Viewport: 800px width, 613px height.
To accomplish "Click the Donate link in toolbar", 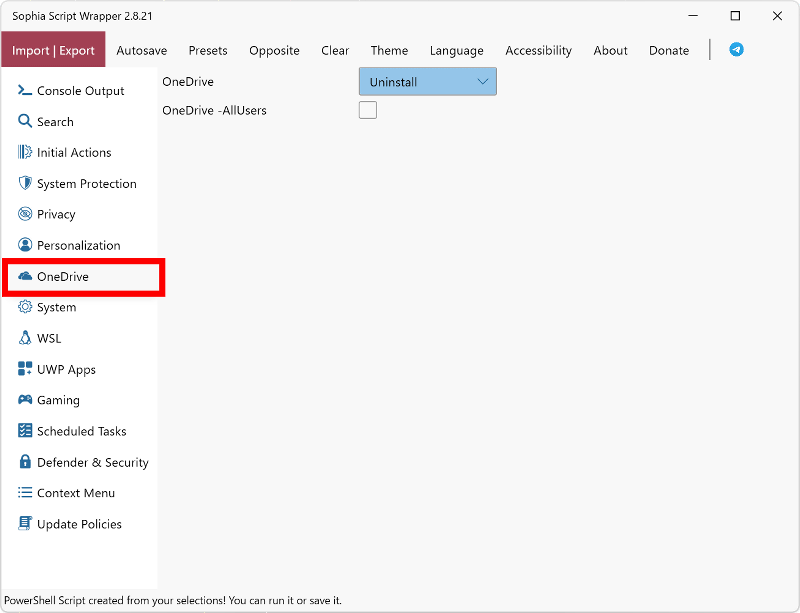I will tap(668, 50).
